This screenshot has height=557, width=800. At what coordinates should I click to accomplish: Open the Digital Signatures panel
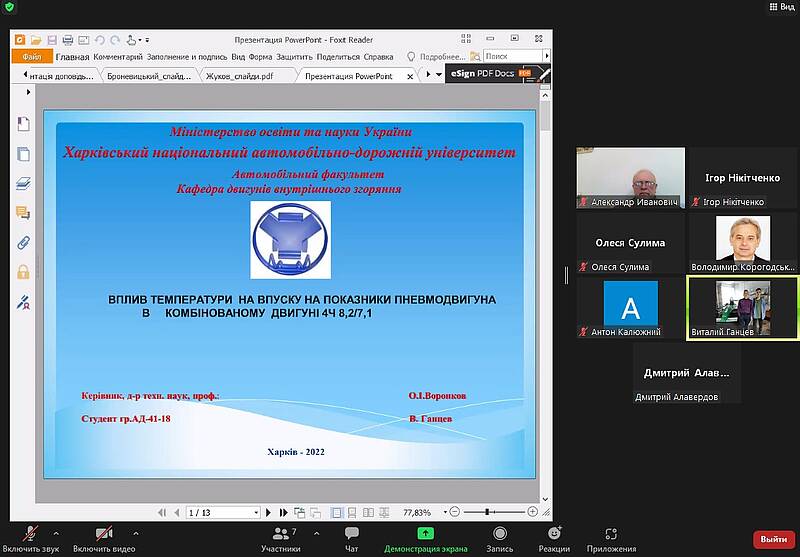[x=23, y=301]
